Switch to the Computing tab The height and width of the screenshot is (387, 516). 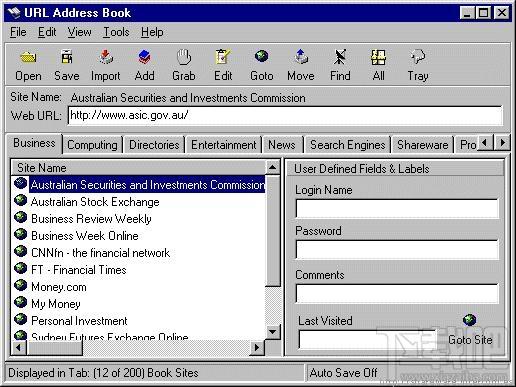click(92, 145)
